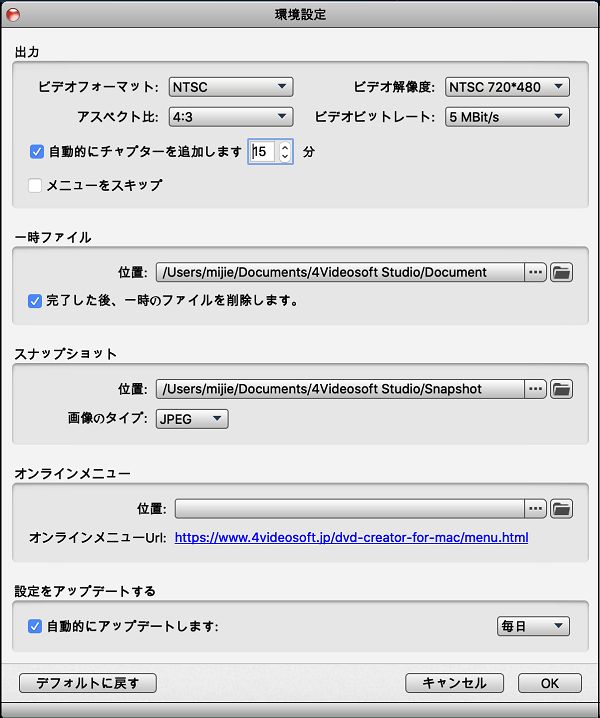Decrease chapter minutes with down arrow

point(285,157)
